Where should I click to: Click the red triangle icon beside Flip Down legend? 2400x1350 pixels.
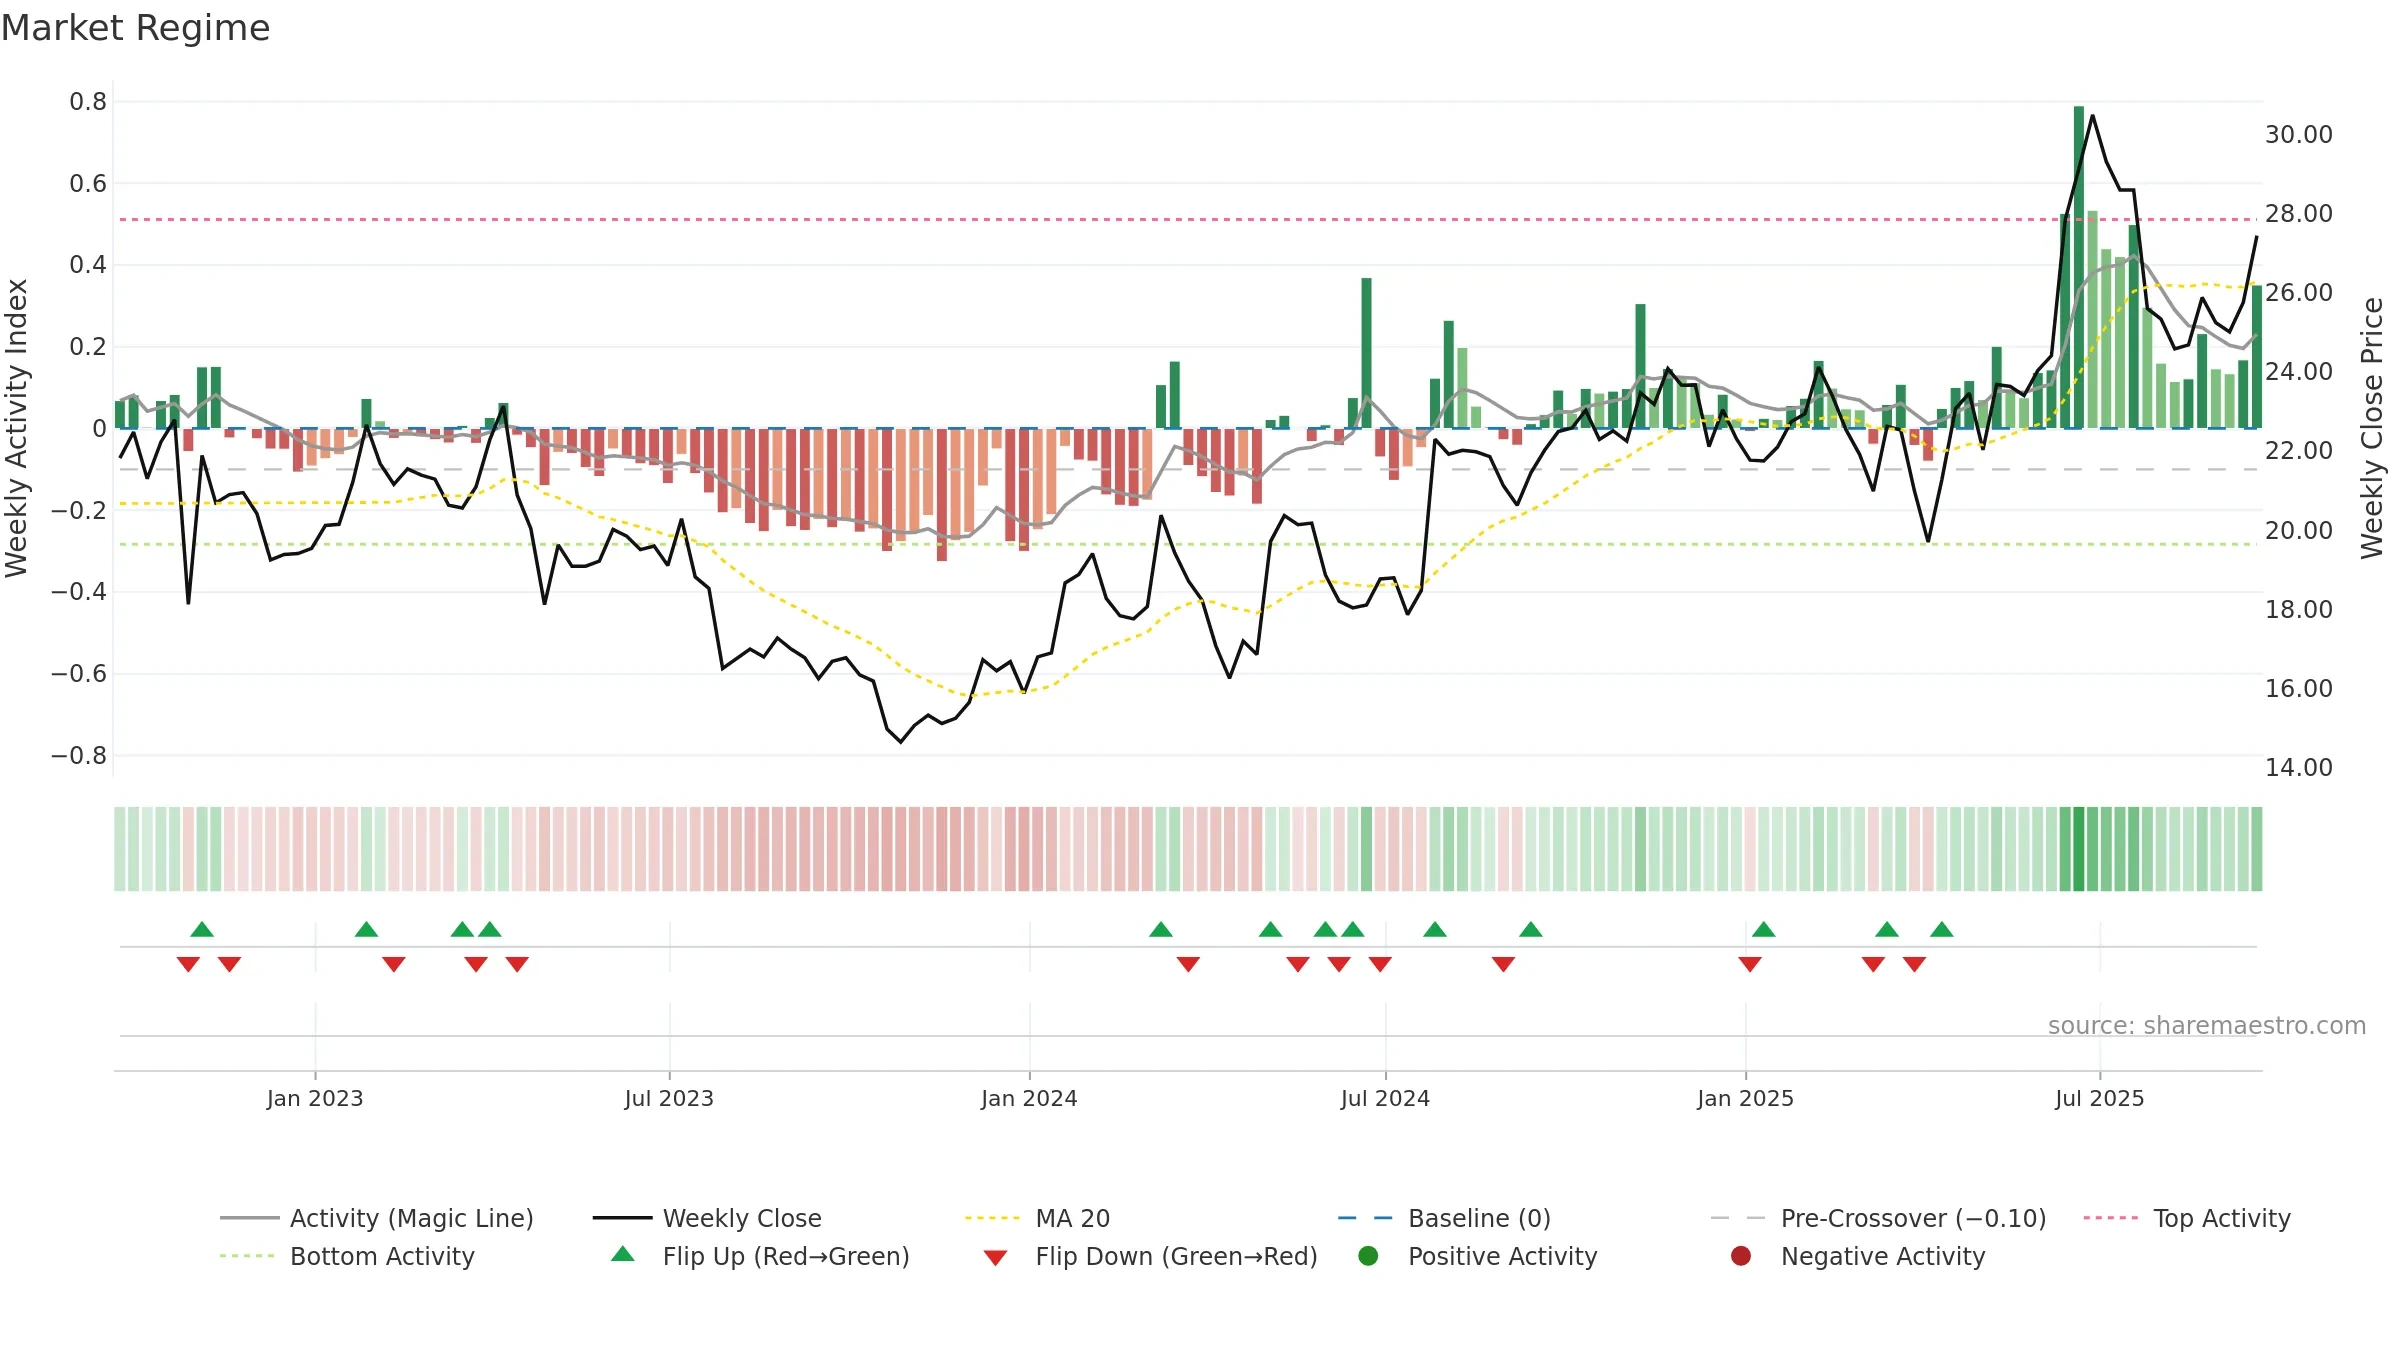click(x=995, y=1258)
